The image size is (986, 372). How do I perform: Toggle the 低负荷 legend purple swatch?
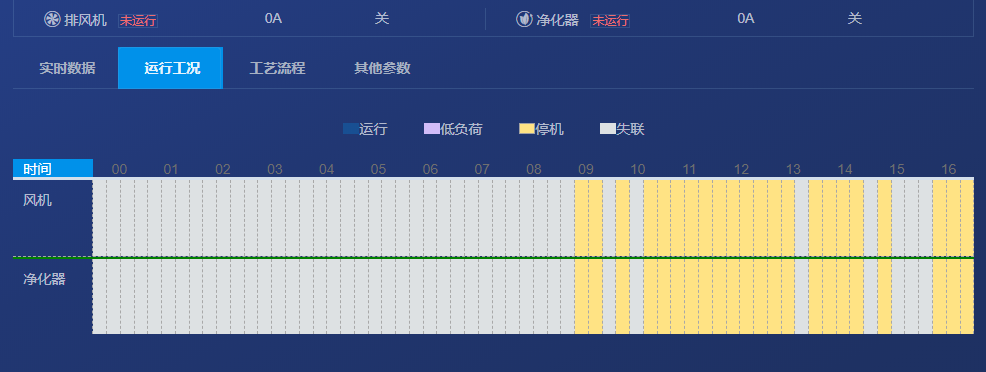[x=432, y=129]
